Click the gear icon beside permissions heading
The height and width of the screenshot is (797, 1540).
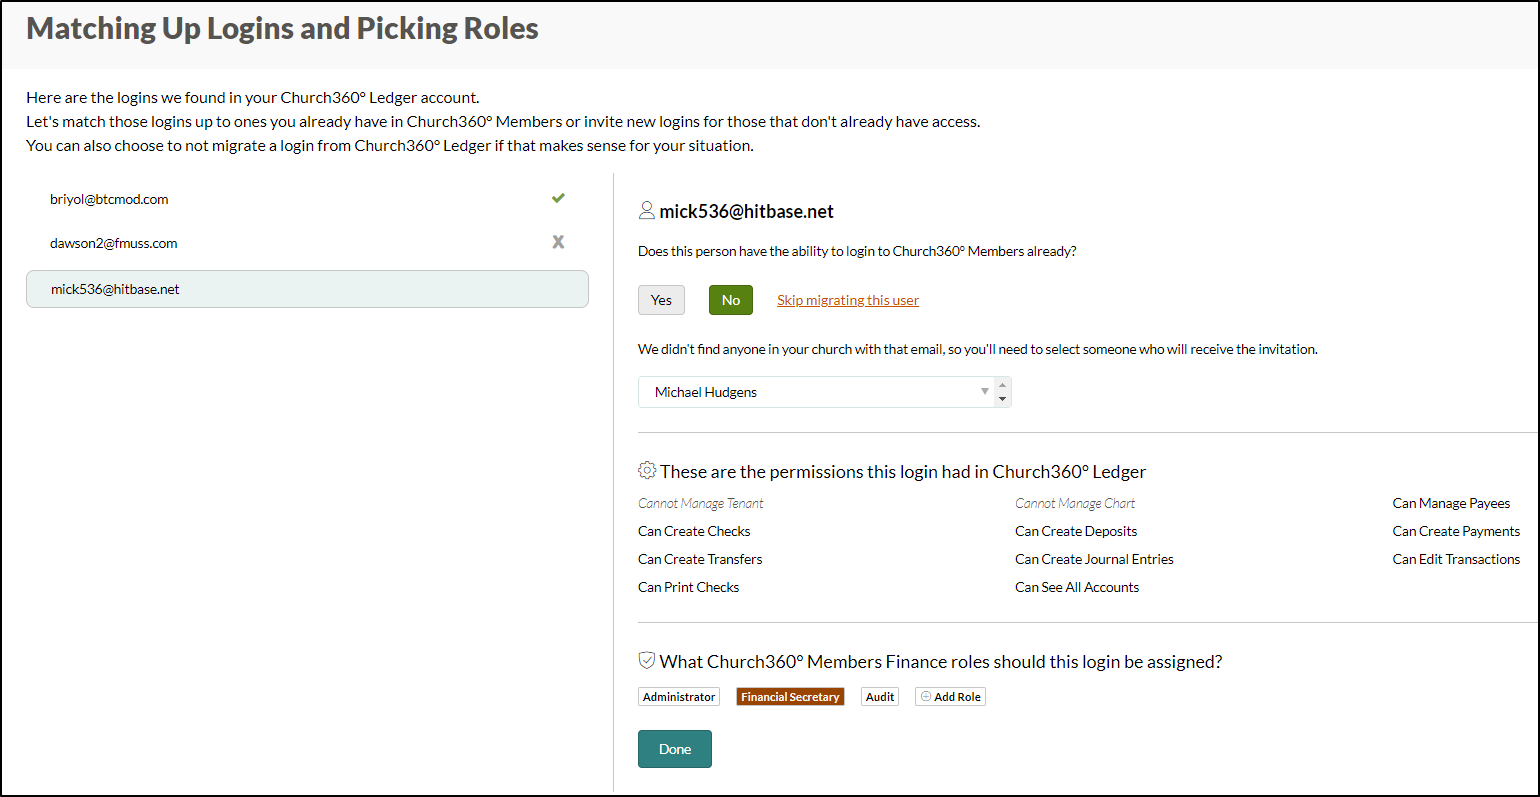647,471
